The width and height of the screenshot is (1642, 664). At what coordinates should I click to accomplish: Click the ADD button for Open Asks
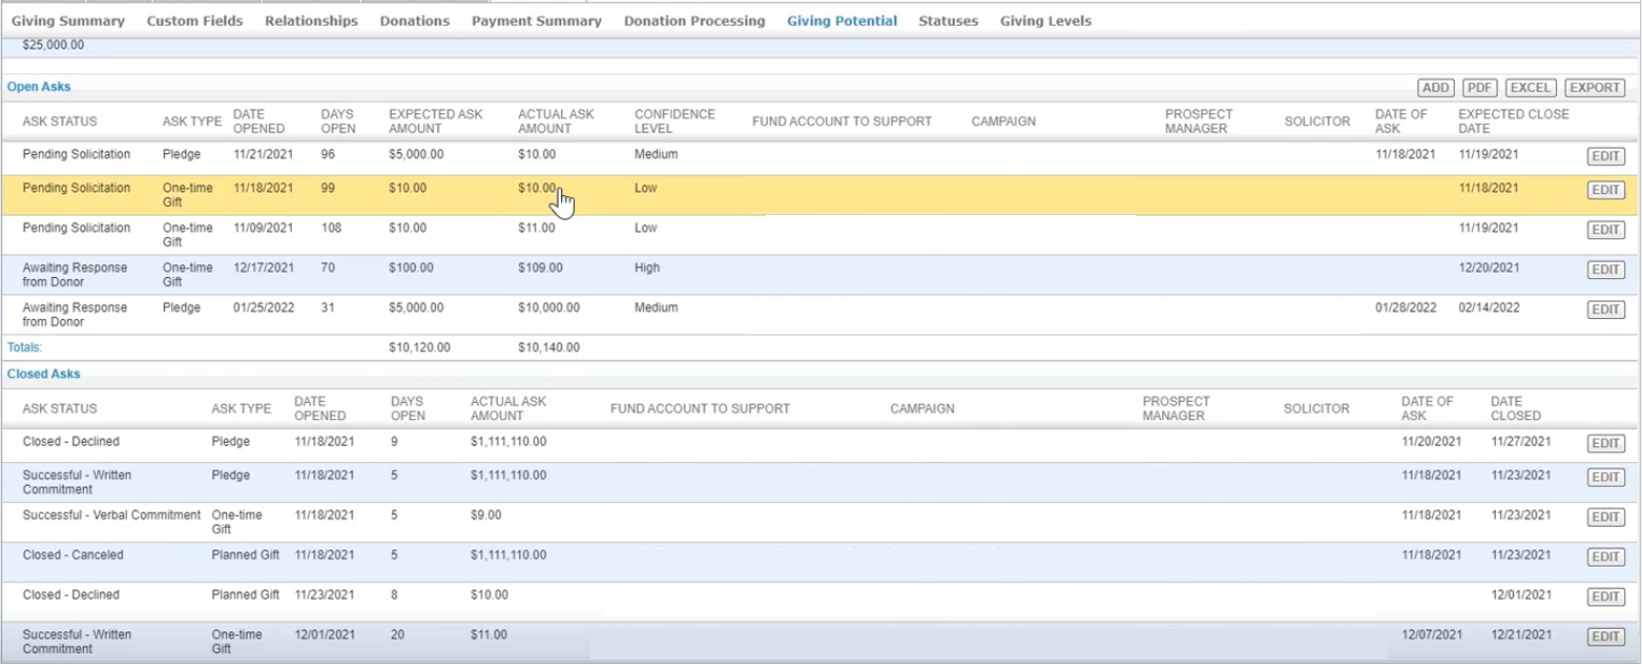tap(1436, 88)
